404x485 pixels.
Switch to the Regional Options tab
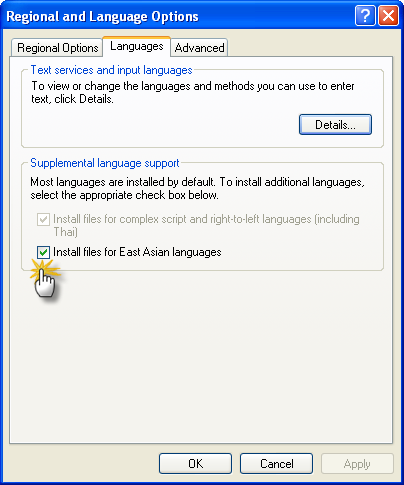(x=57, y=48)
